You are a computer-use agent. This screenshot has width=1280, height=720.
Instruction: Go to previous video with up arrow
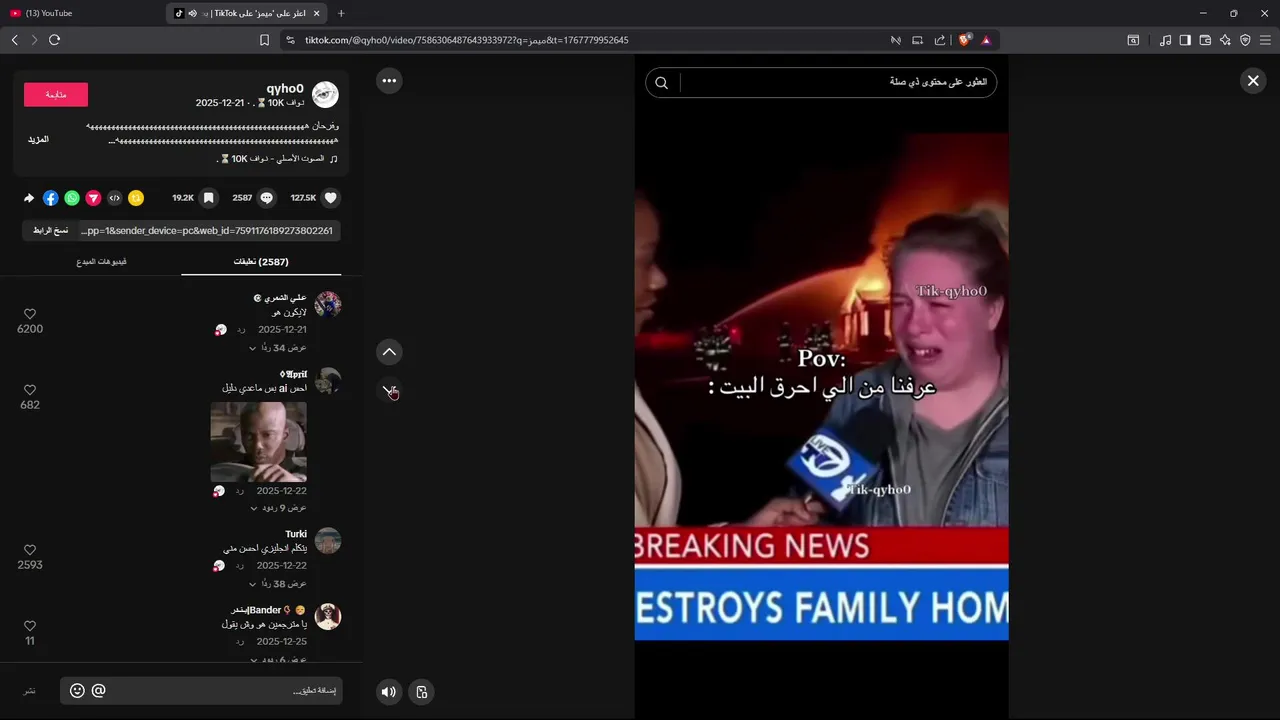pyautogui.click(x=389, y=352)
